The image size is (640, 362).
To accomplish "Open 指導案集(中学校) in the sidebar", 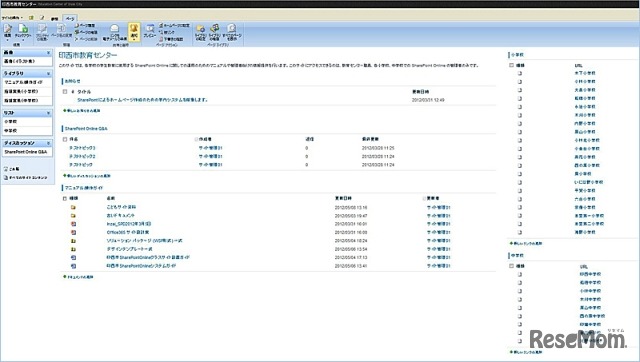I will [21, 100].
